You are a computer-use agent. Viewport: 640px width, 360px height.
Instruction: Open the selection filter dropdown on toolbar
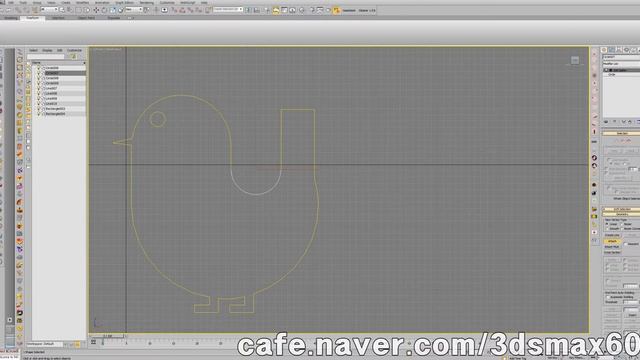click(49, 10)
